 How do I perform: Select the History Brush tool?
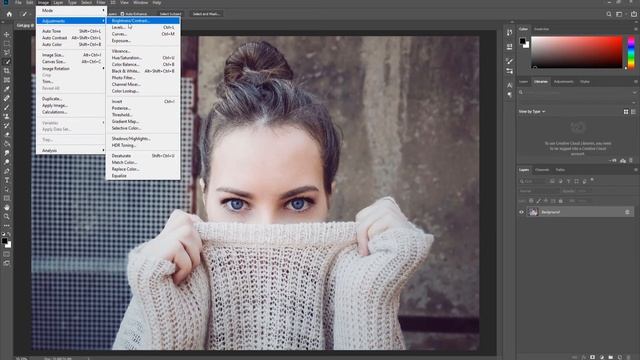tap(7, 125)
